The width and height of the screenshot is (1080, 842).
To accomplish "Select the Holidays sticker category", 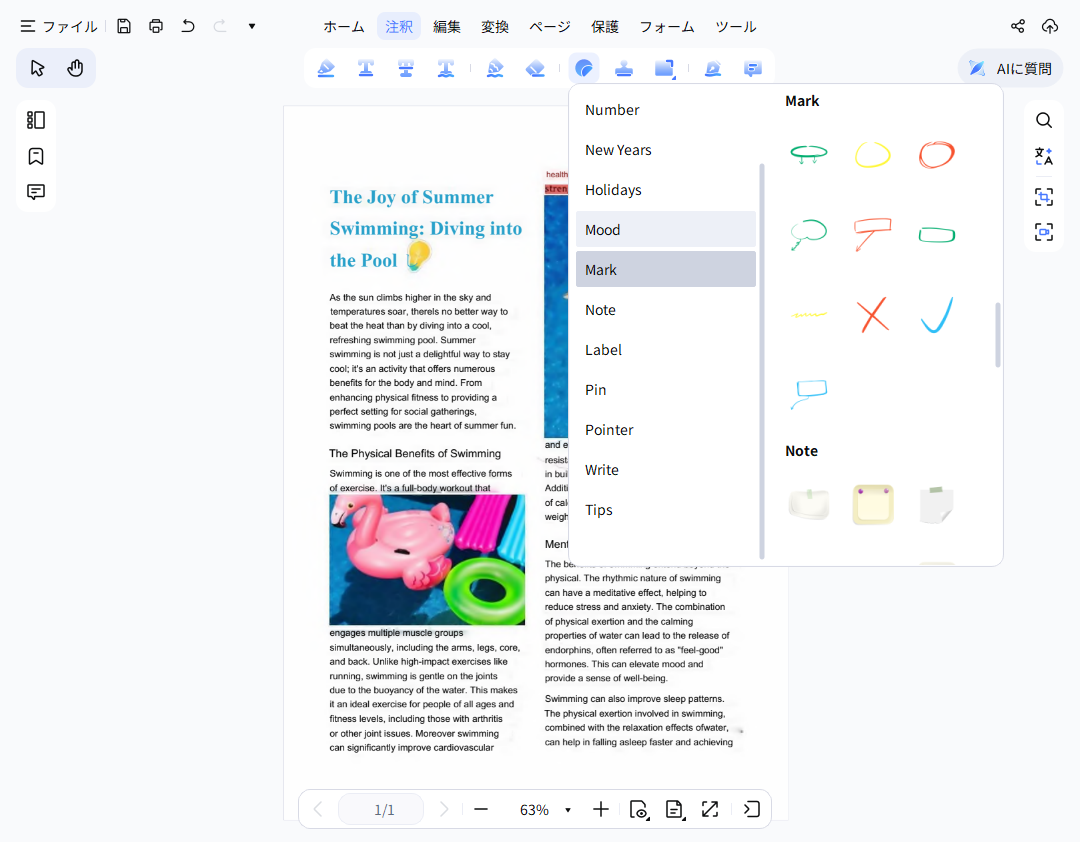I will pyautogui.click(x=613, y=190).
